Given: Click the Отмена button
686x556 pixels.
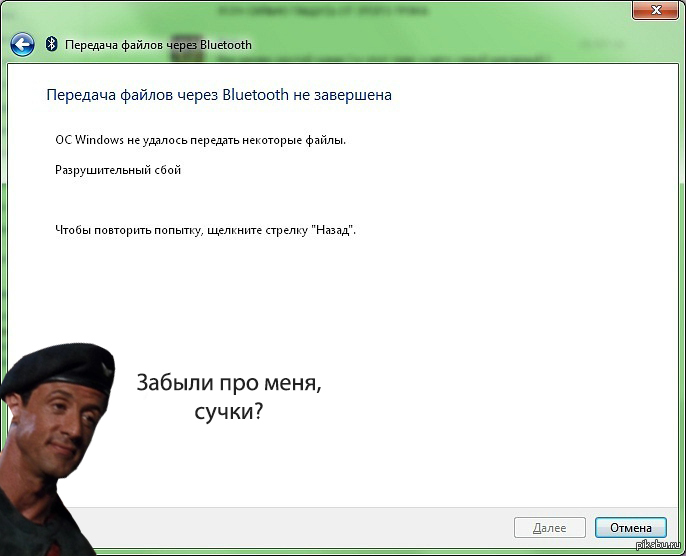Looking at the screenshot, I should 630,528.
